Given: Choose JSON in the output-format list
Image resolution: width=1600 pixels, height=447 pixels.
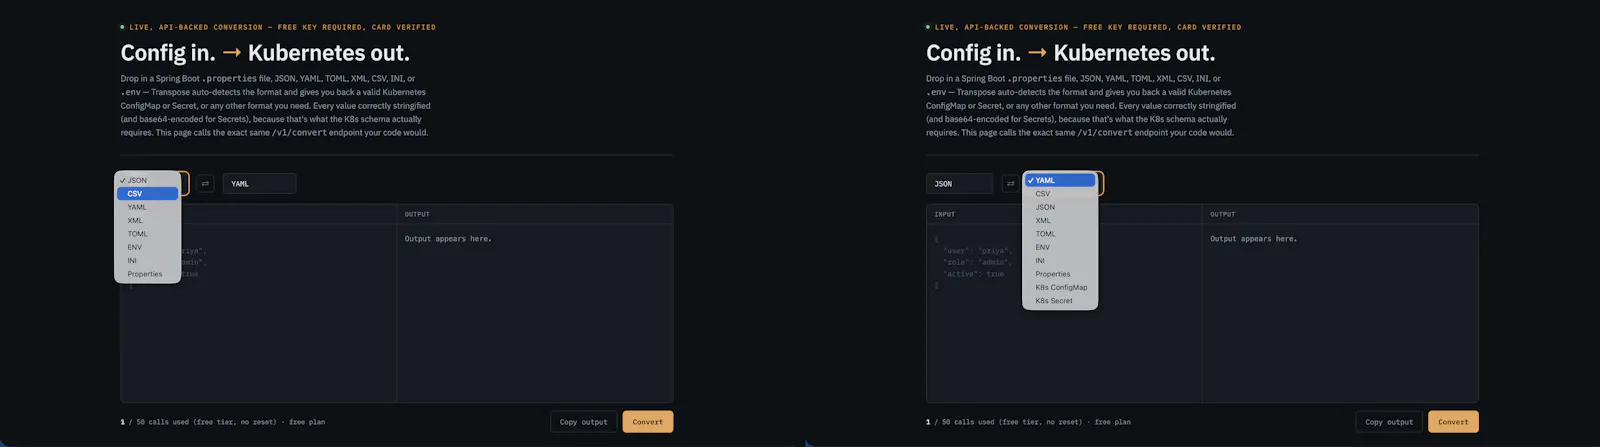Looking at the screenshot, I should click(1060, 207).
